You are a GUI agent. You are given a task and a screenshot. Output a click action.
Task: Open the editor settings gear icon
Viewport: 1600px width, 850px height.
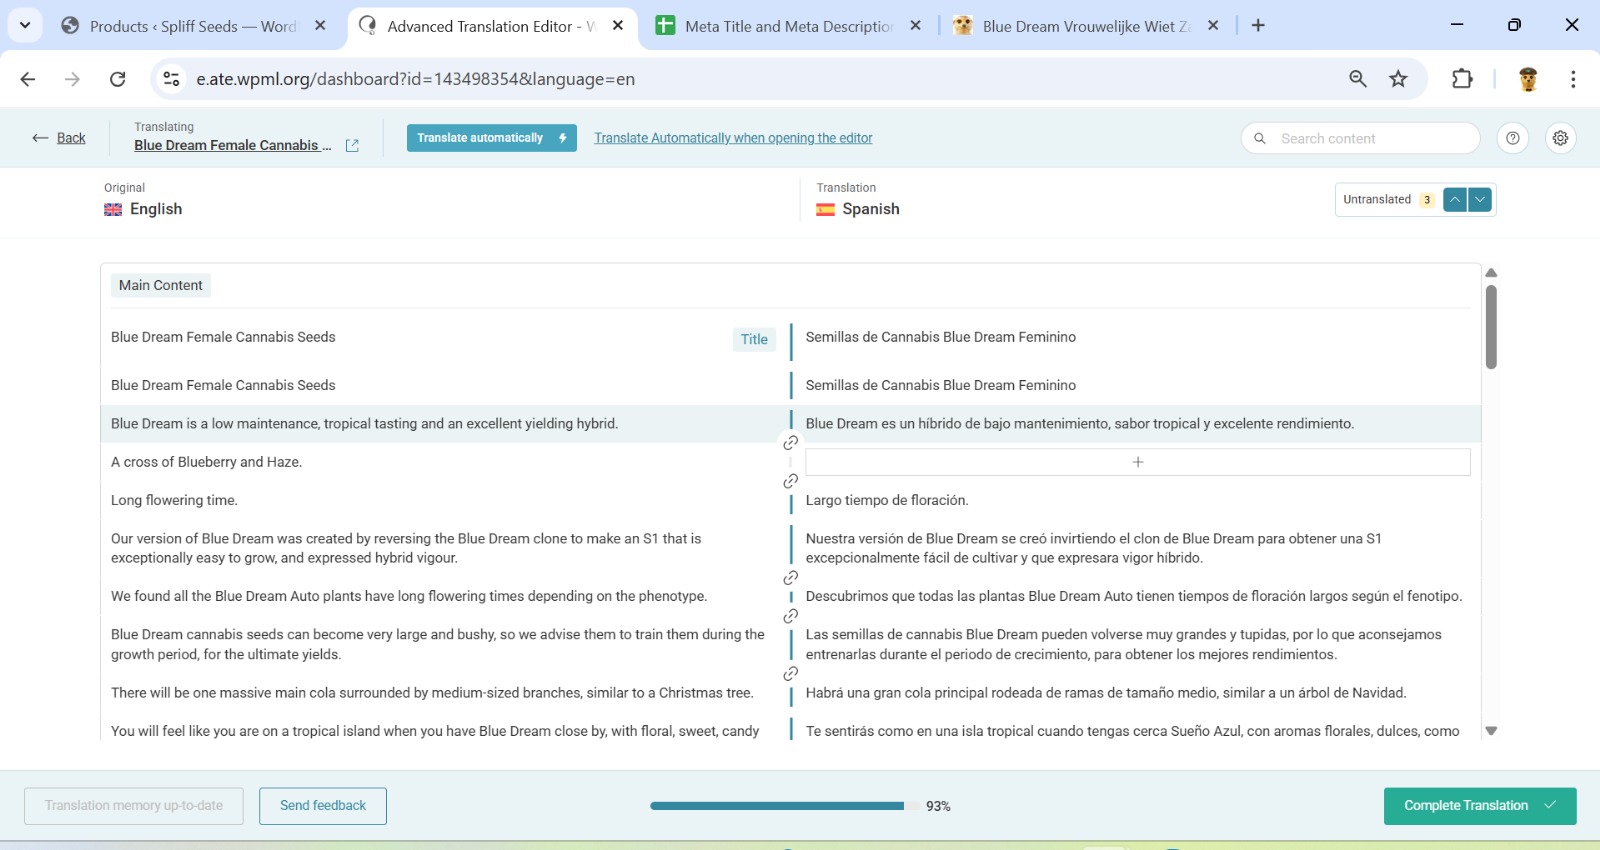(x=1560, y=138)
